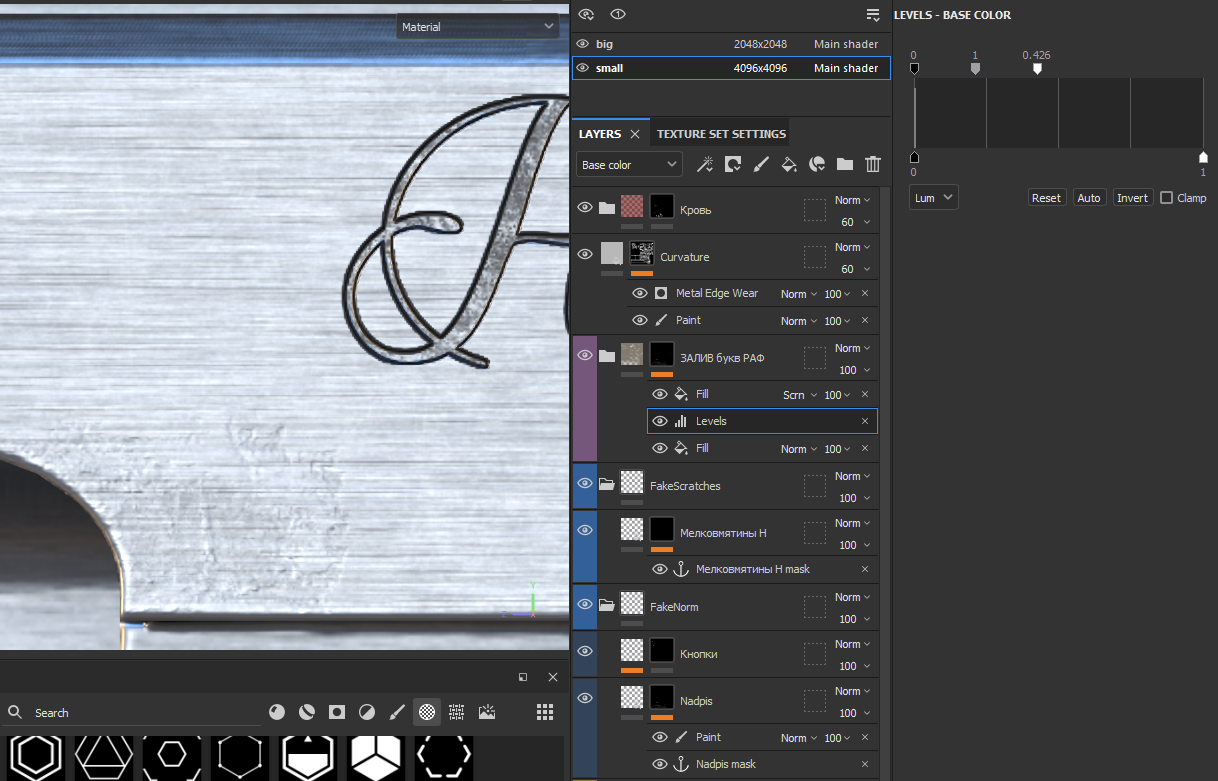Enable the Clamp checkbox

point(1166,198)
